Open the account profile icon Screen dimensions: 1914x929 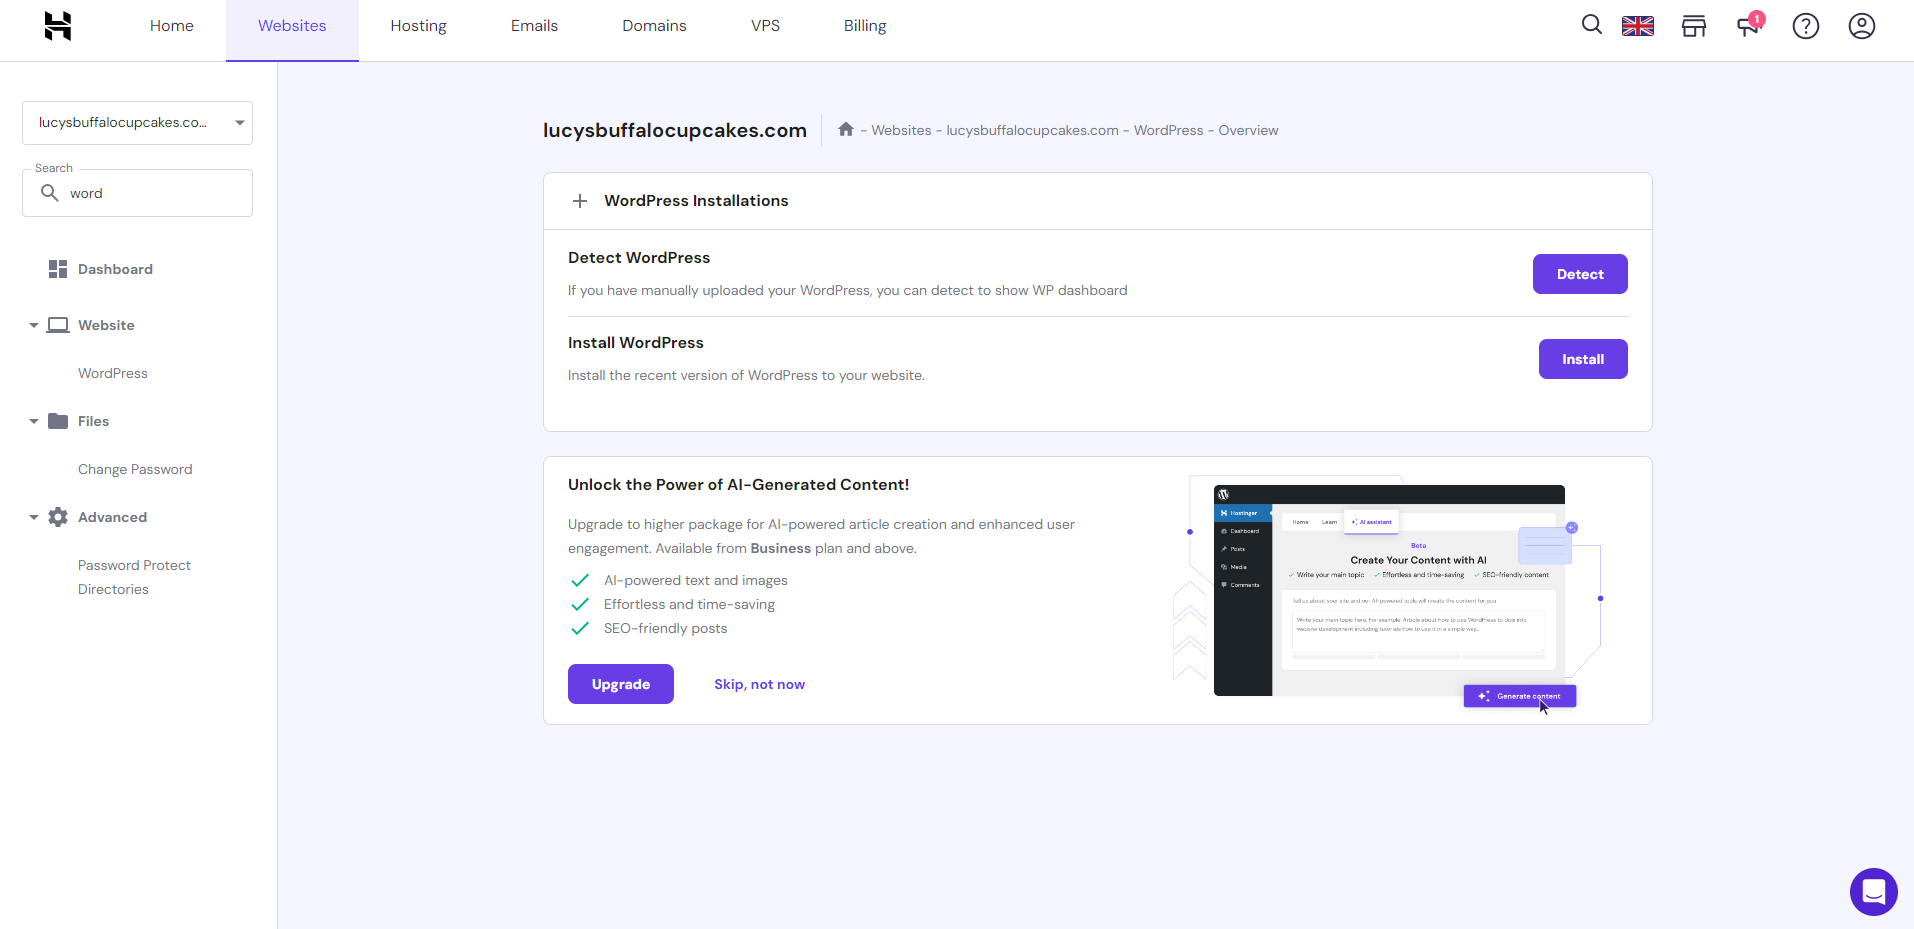point(1861,25)
